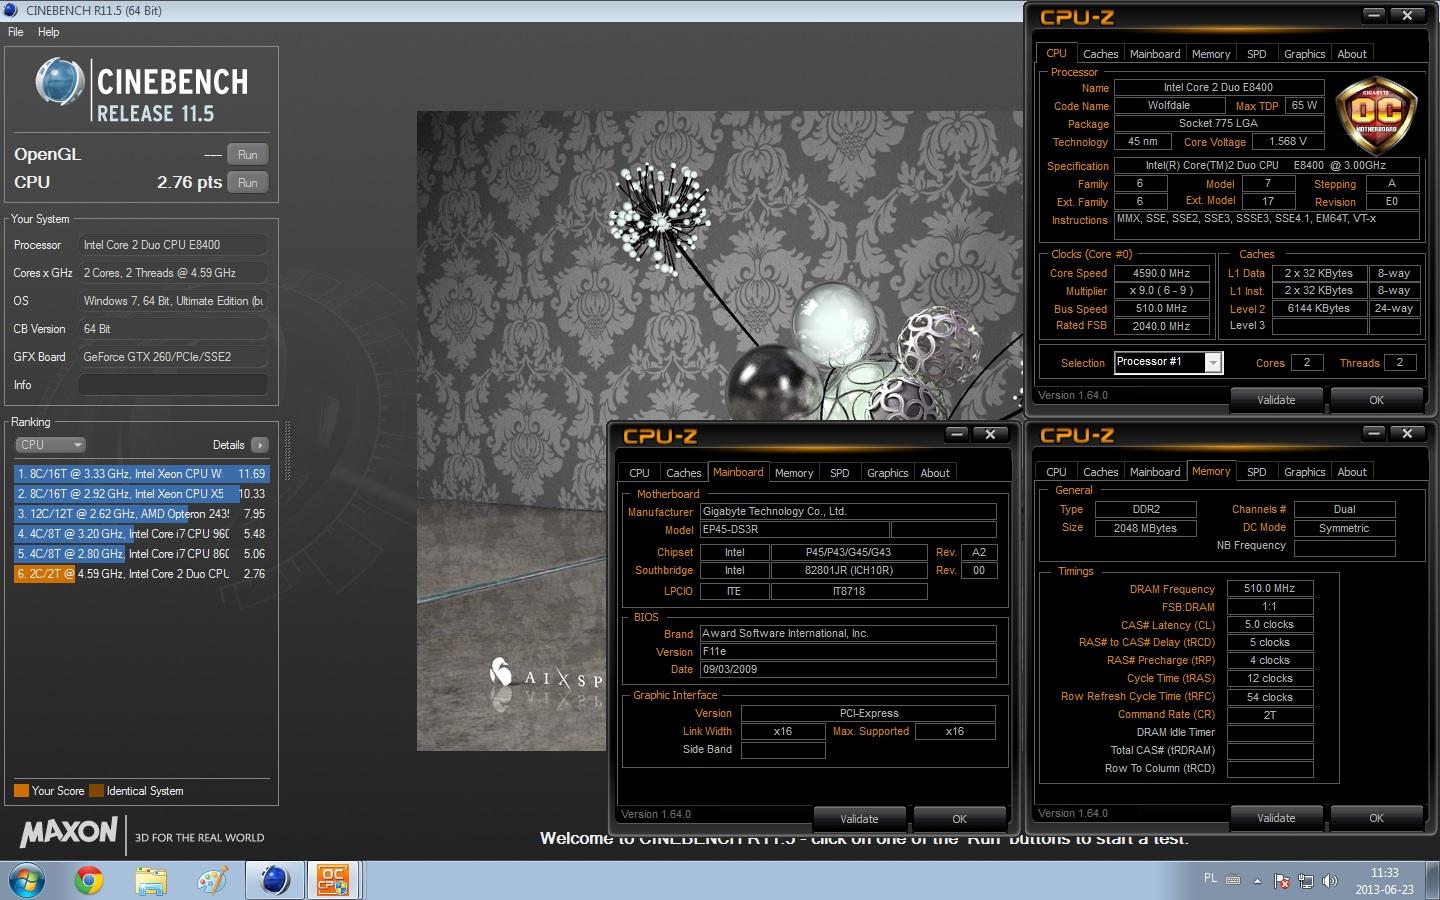Click the PL language indicator
The image size is (1440, 900).
pos(1210,879)
